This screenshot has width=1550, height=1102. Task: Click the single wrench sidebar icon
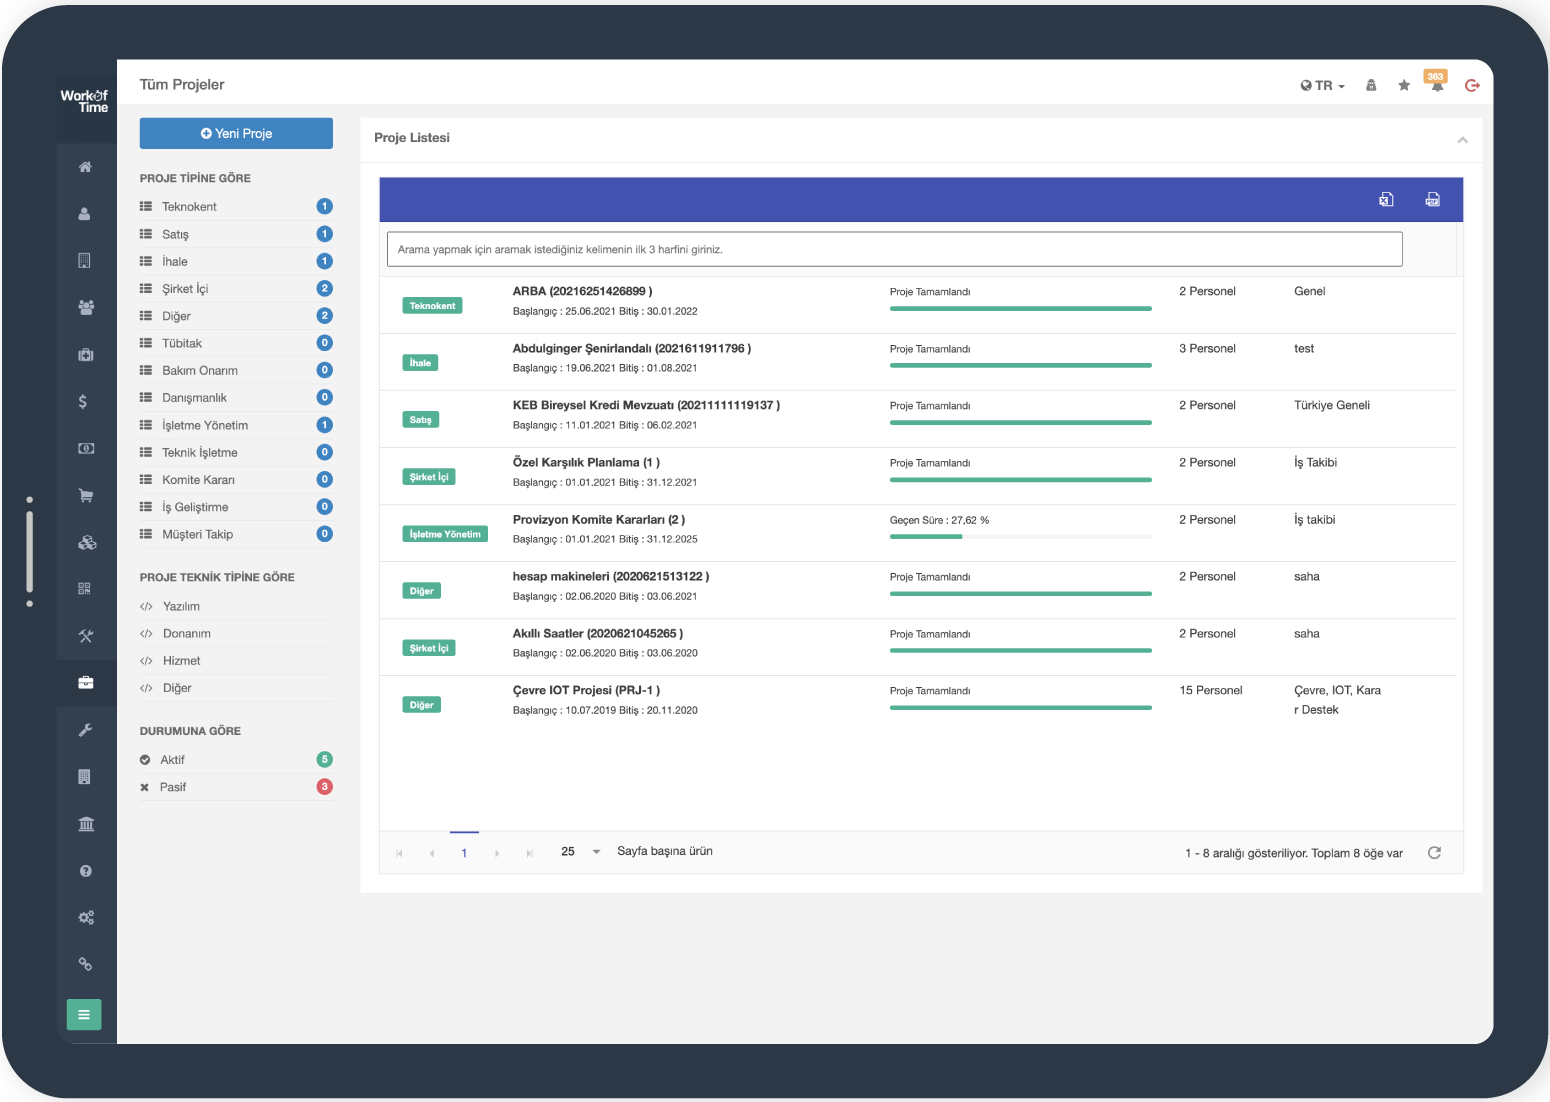86,730
